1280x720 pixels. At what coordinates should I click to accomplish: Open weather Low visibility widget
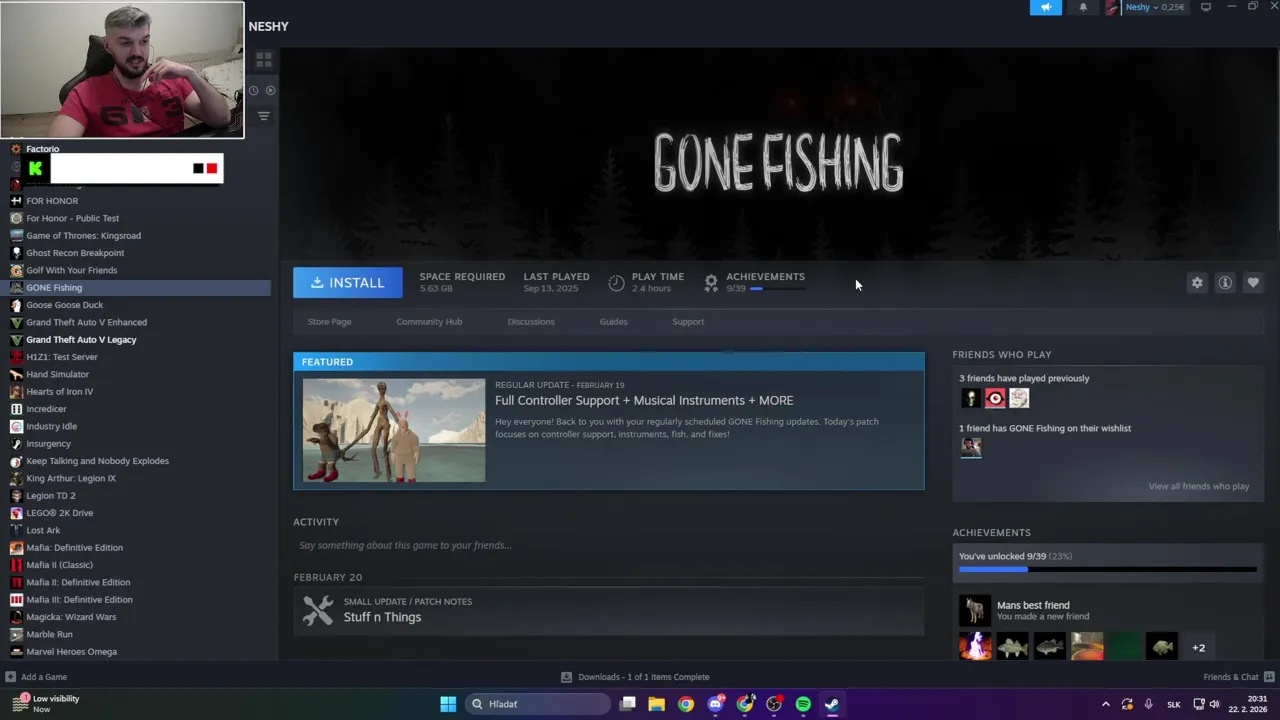click(x=46, y=704)
